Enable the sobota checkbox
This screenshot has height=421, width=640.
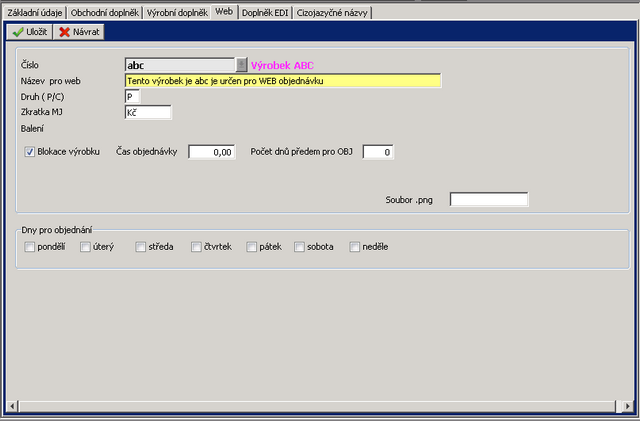tap(299, 247)
